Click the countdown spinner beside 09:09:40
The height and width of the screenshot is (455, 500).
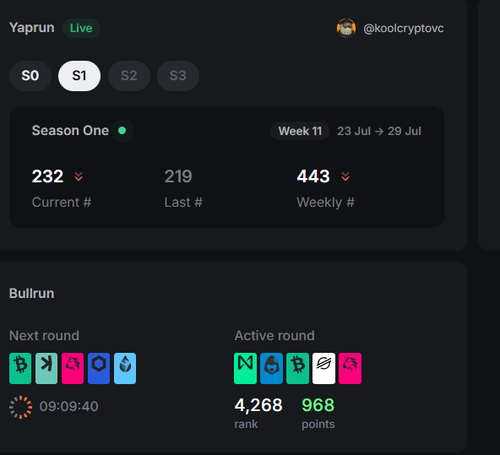tap(21, 407)
